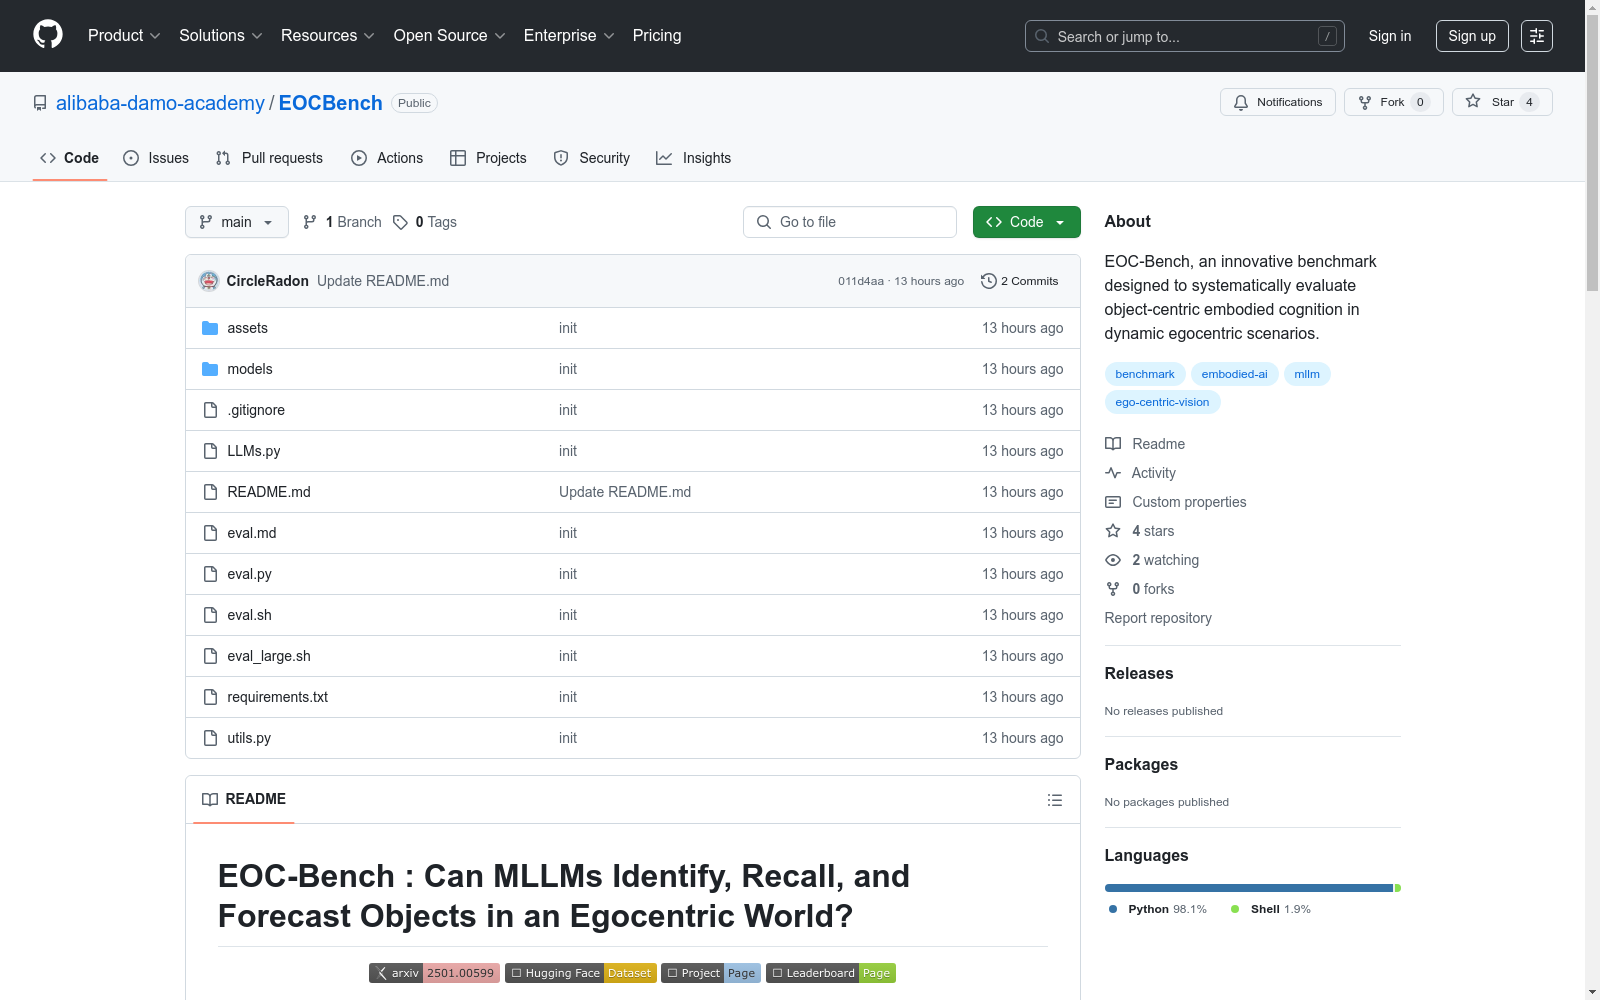Expand the Open Source menu
1600x1000 pixels.
click(x=450, y=36)
